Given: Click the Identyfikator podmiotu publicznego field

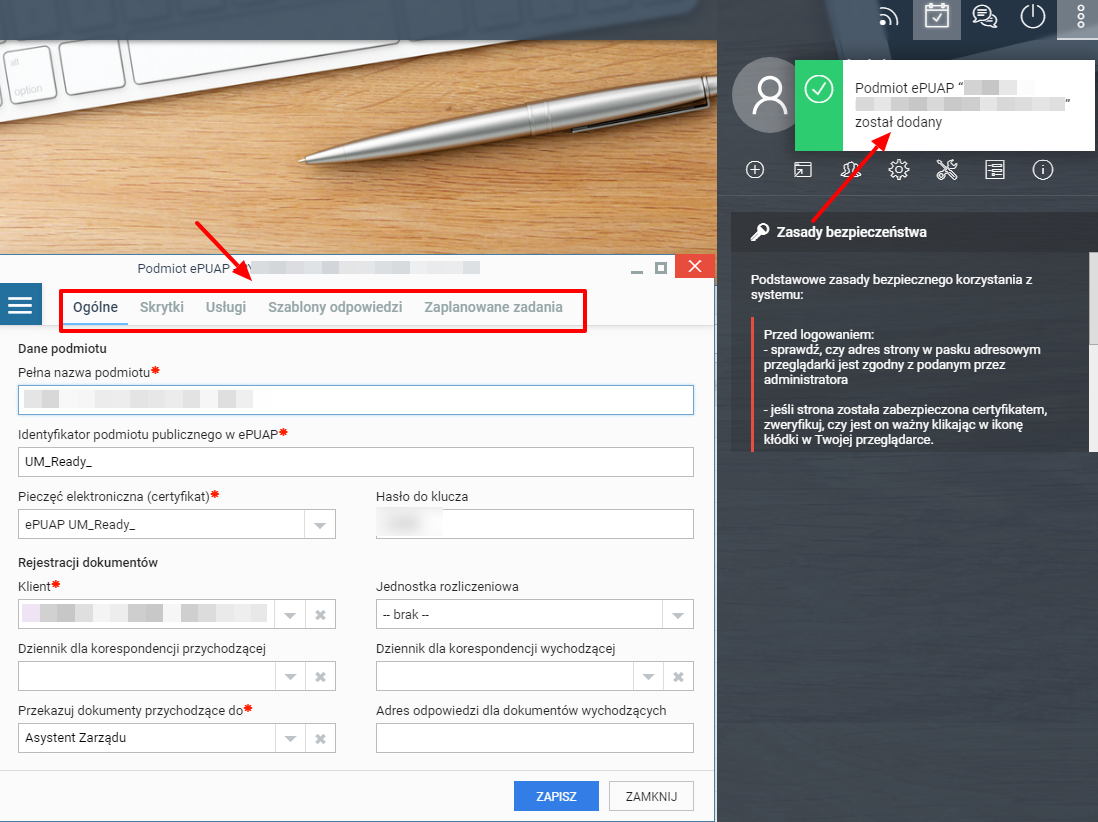Looking at the screenshot, I should pyautogui.click(x=356, y=462).
